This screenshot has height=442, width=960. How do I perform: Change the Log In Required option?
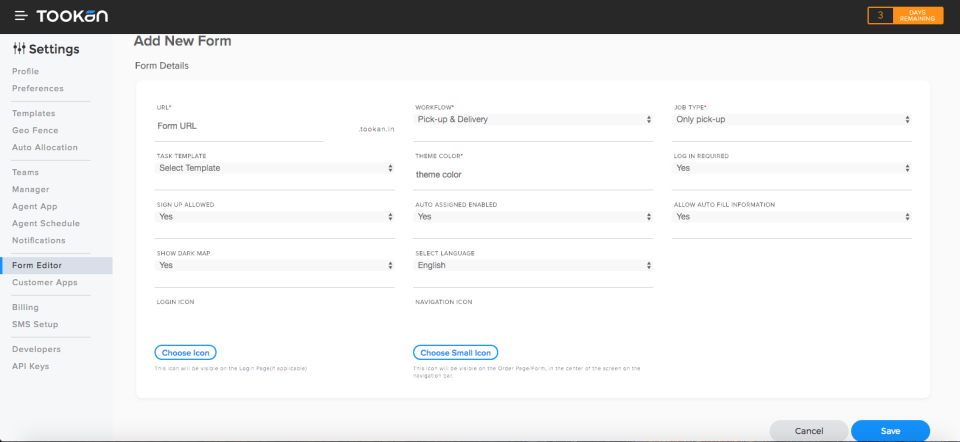tap(791, 168)
